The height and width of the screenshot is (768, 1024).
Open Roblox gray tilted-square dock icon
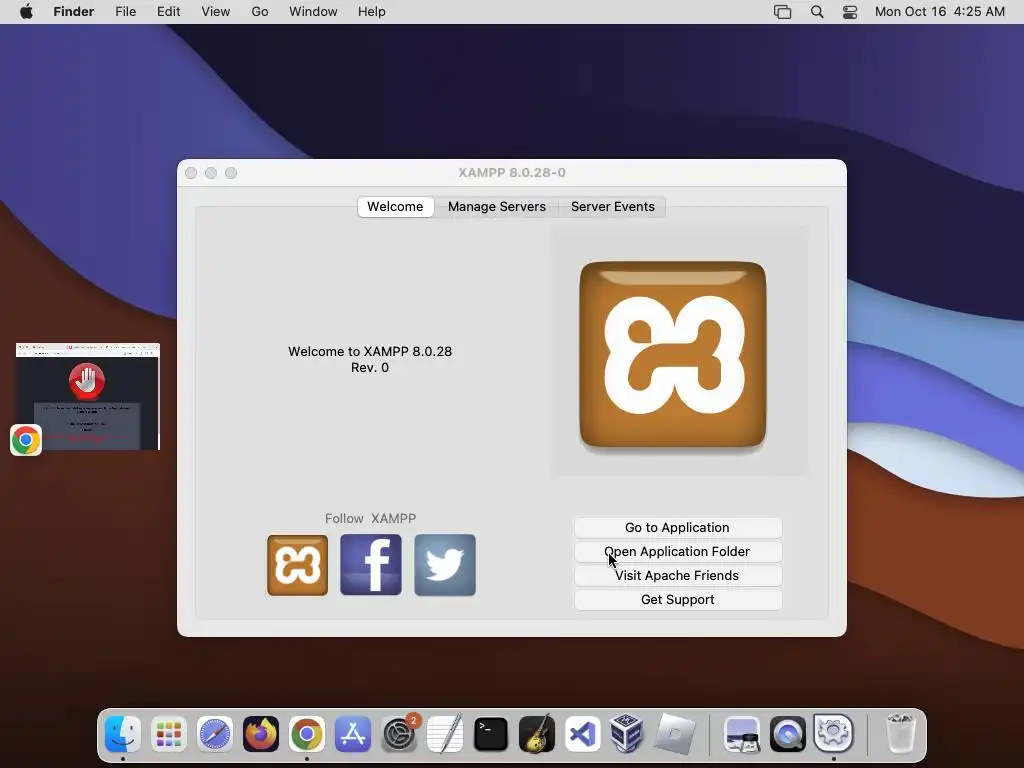point(675,733)
